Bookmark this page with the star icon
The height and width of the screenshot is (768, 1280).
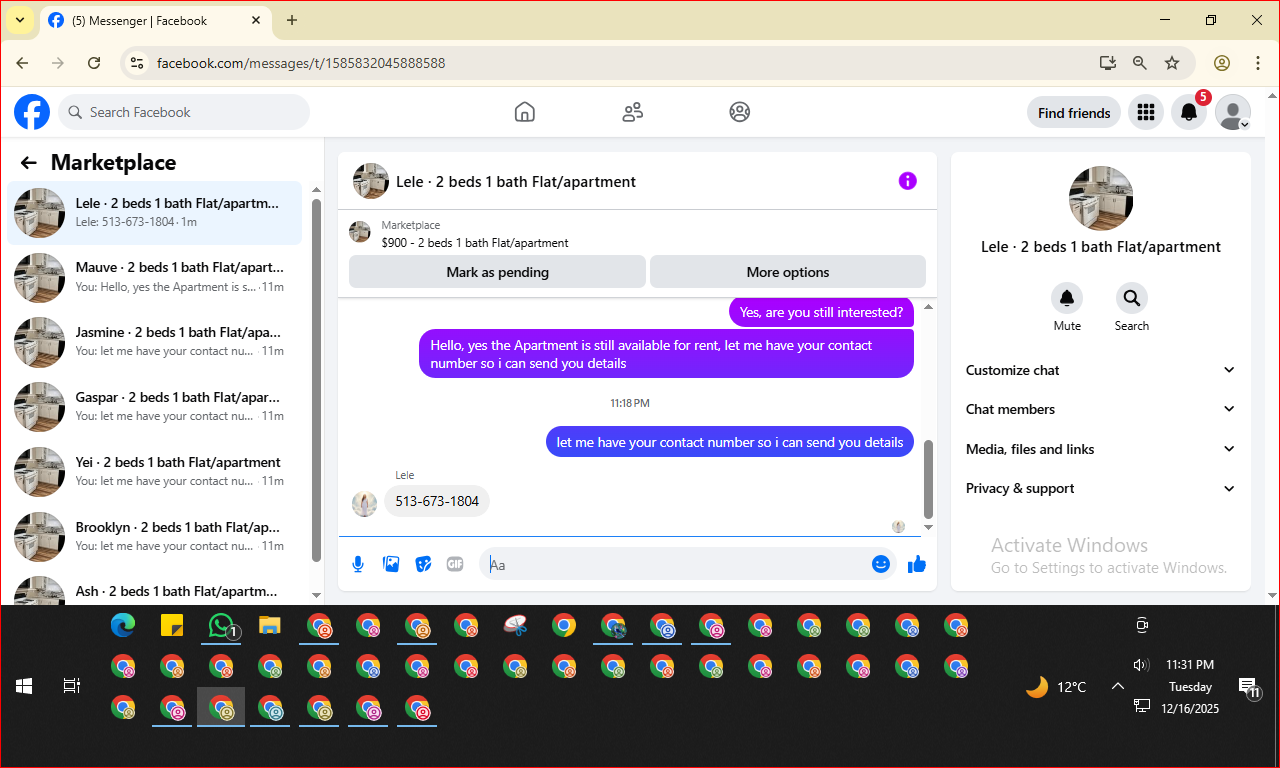point(1172,63)
